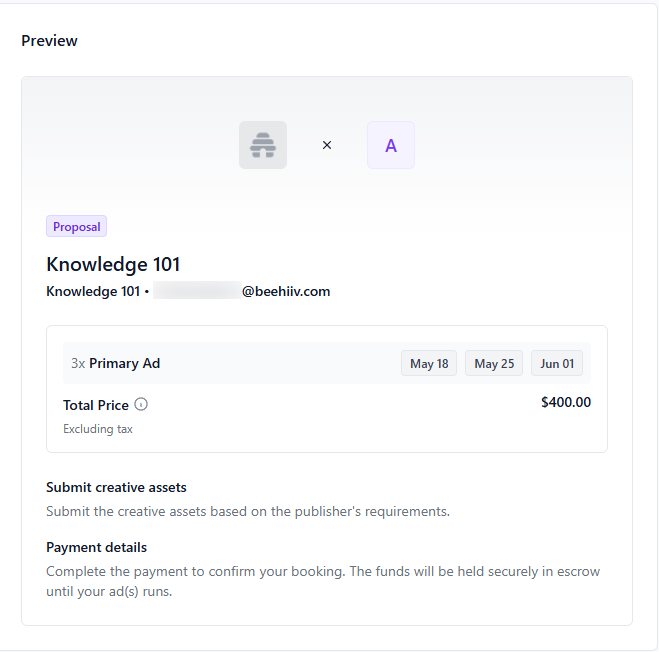The width and height of the screenshot is (659, 652).
Task: Click the escrow payment description text
Action: [323, 581]
